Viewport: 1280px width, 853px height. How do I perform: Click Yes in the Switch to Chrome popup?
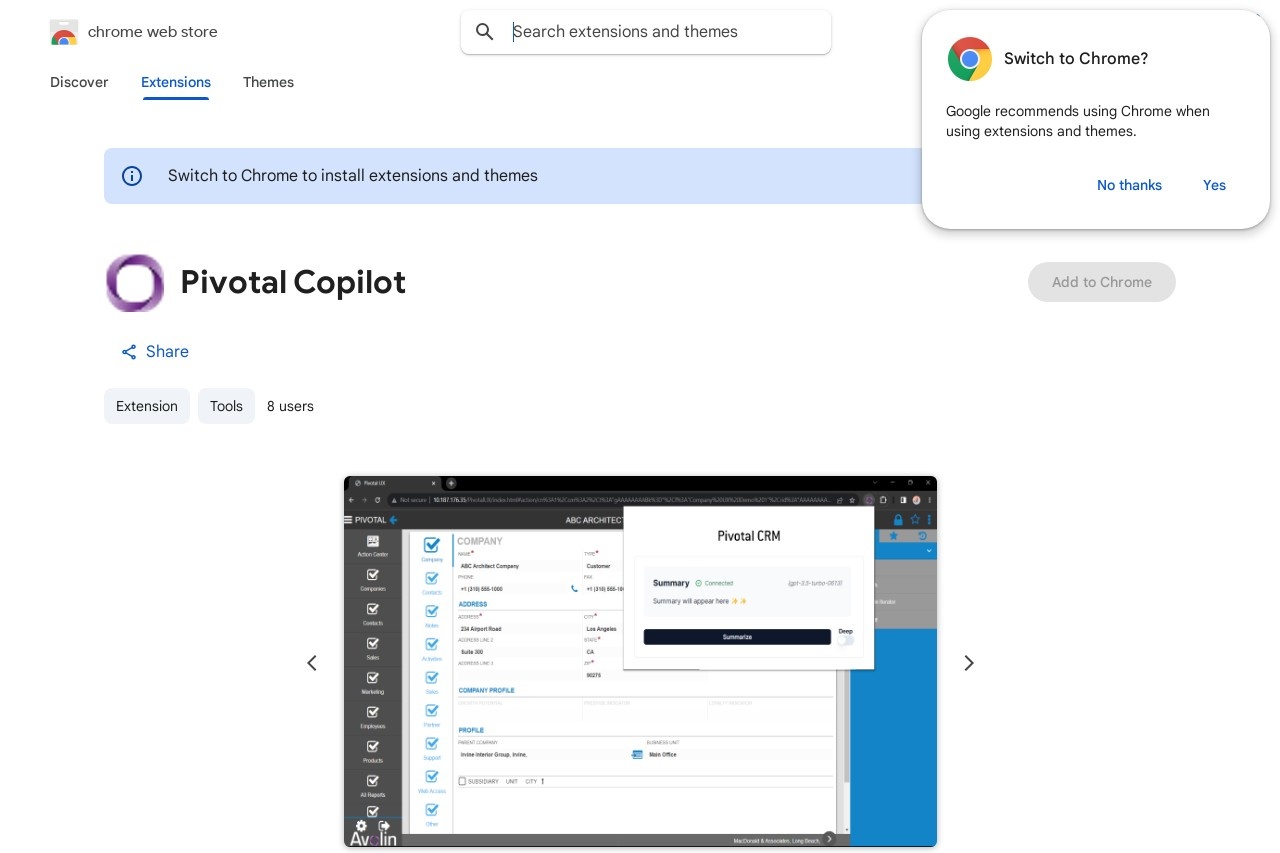click(1214, 185)
